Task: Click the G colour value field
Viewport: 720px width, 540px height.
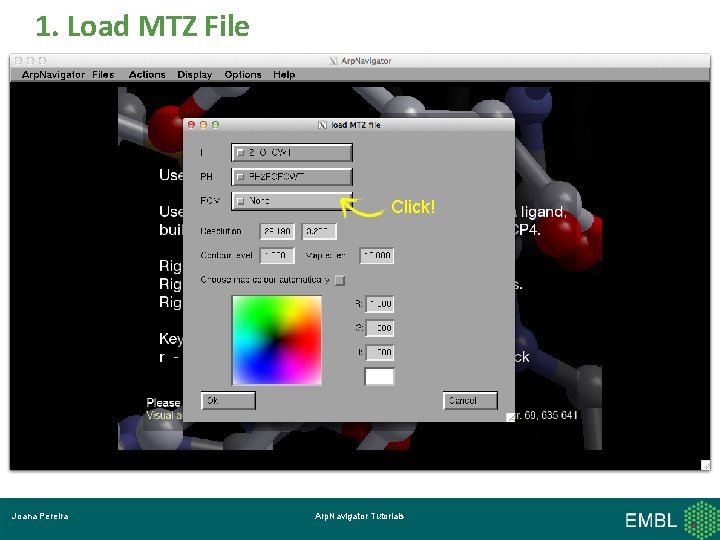Action: [379, 328]
